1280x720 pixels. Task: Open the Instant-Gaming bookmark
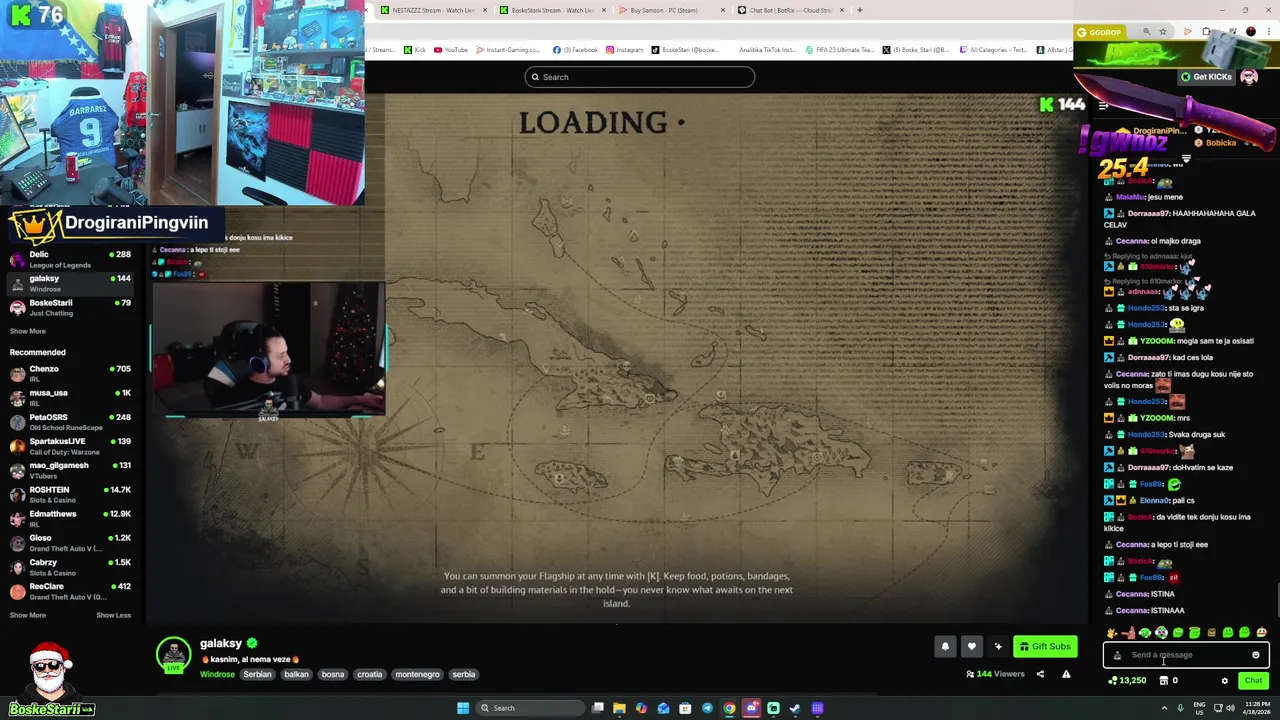pyautogui.click(x=509, y=50)
